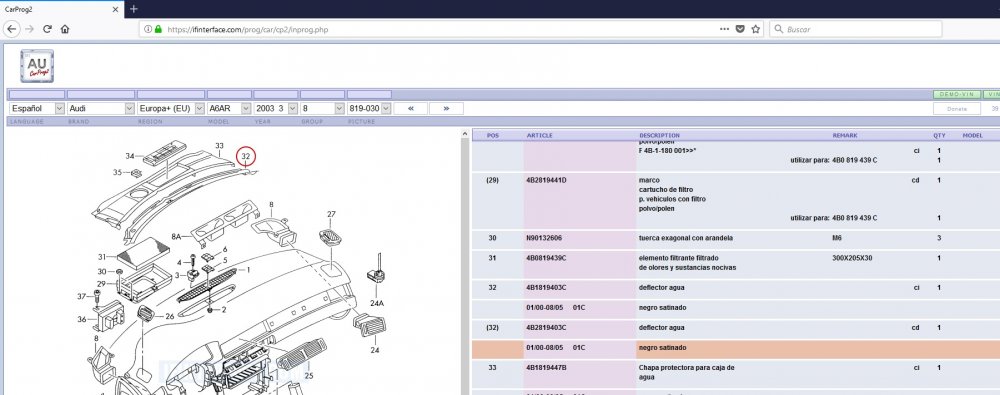1000x395 pixels.
Task: Open a new tab with the plus button
Action: click(133, 9)
